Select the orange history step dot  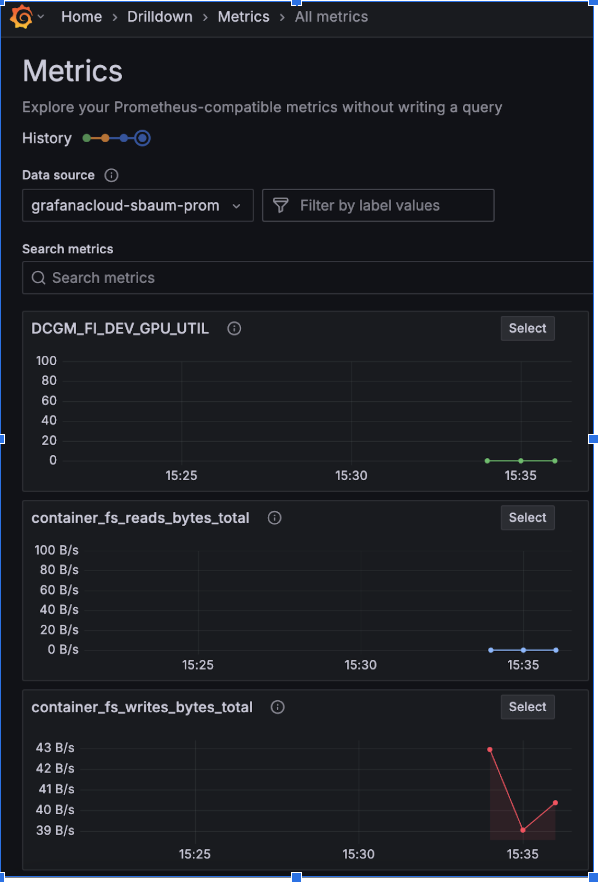[x=105, y=138]
